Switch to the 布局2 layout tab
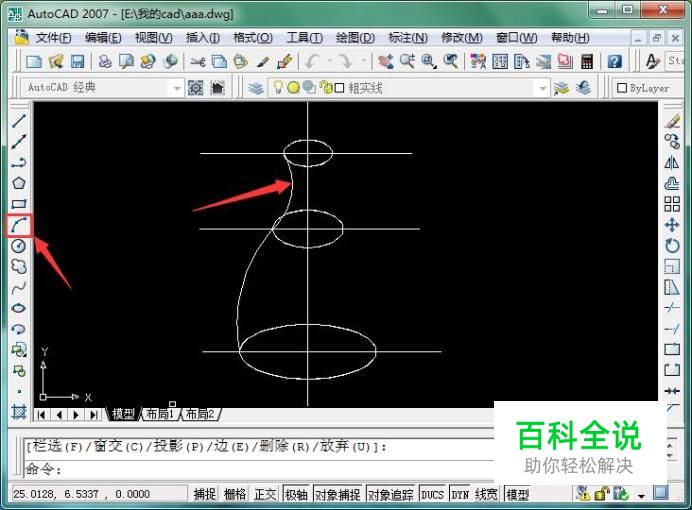 click(200, 414)
